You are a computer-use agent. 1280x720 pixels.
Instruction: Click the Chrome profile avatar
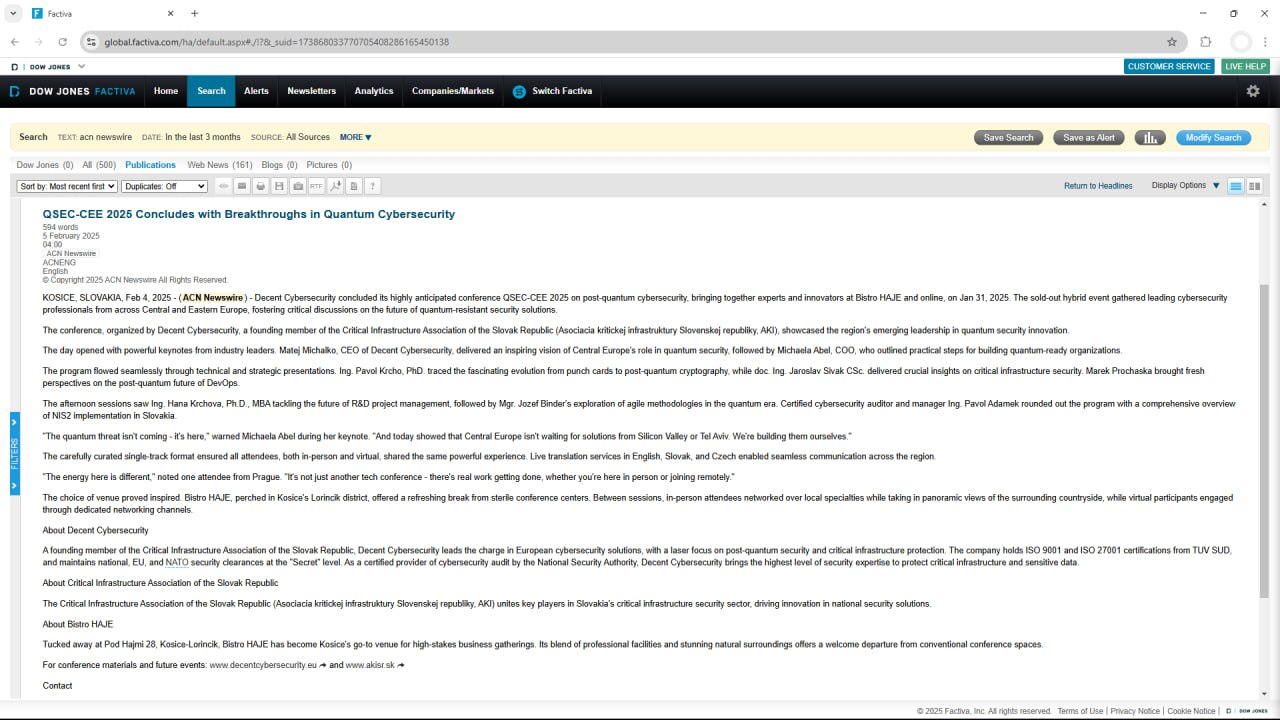(x=1241, y=42)
